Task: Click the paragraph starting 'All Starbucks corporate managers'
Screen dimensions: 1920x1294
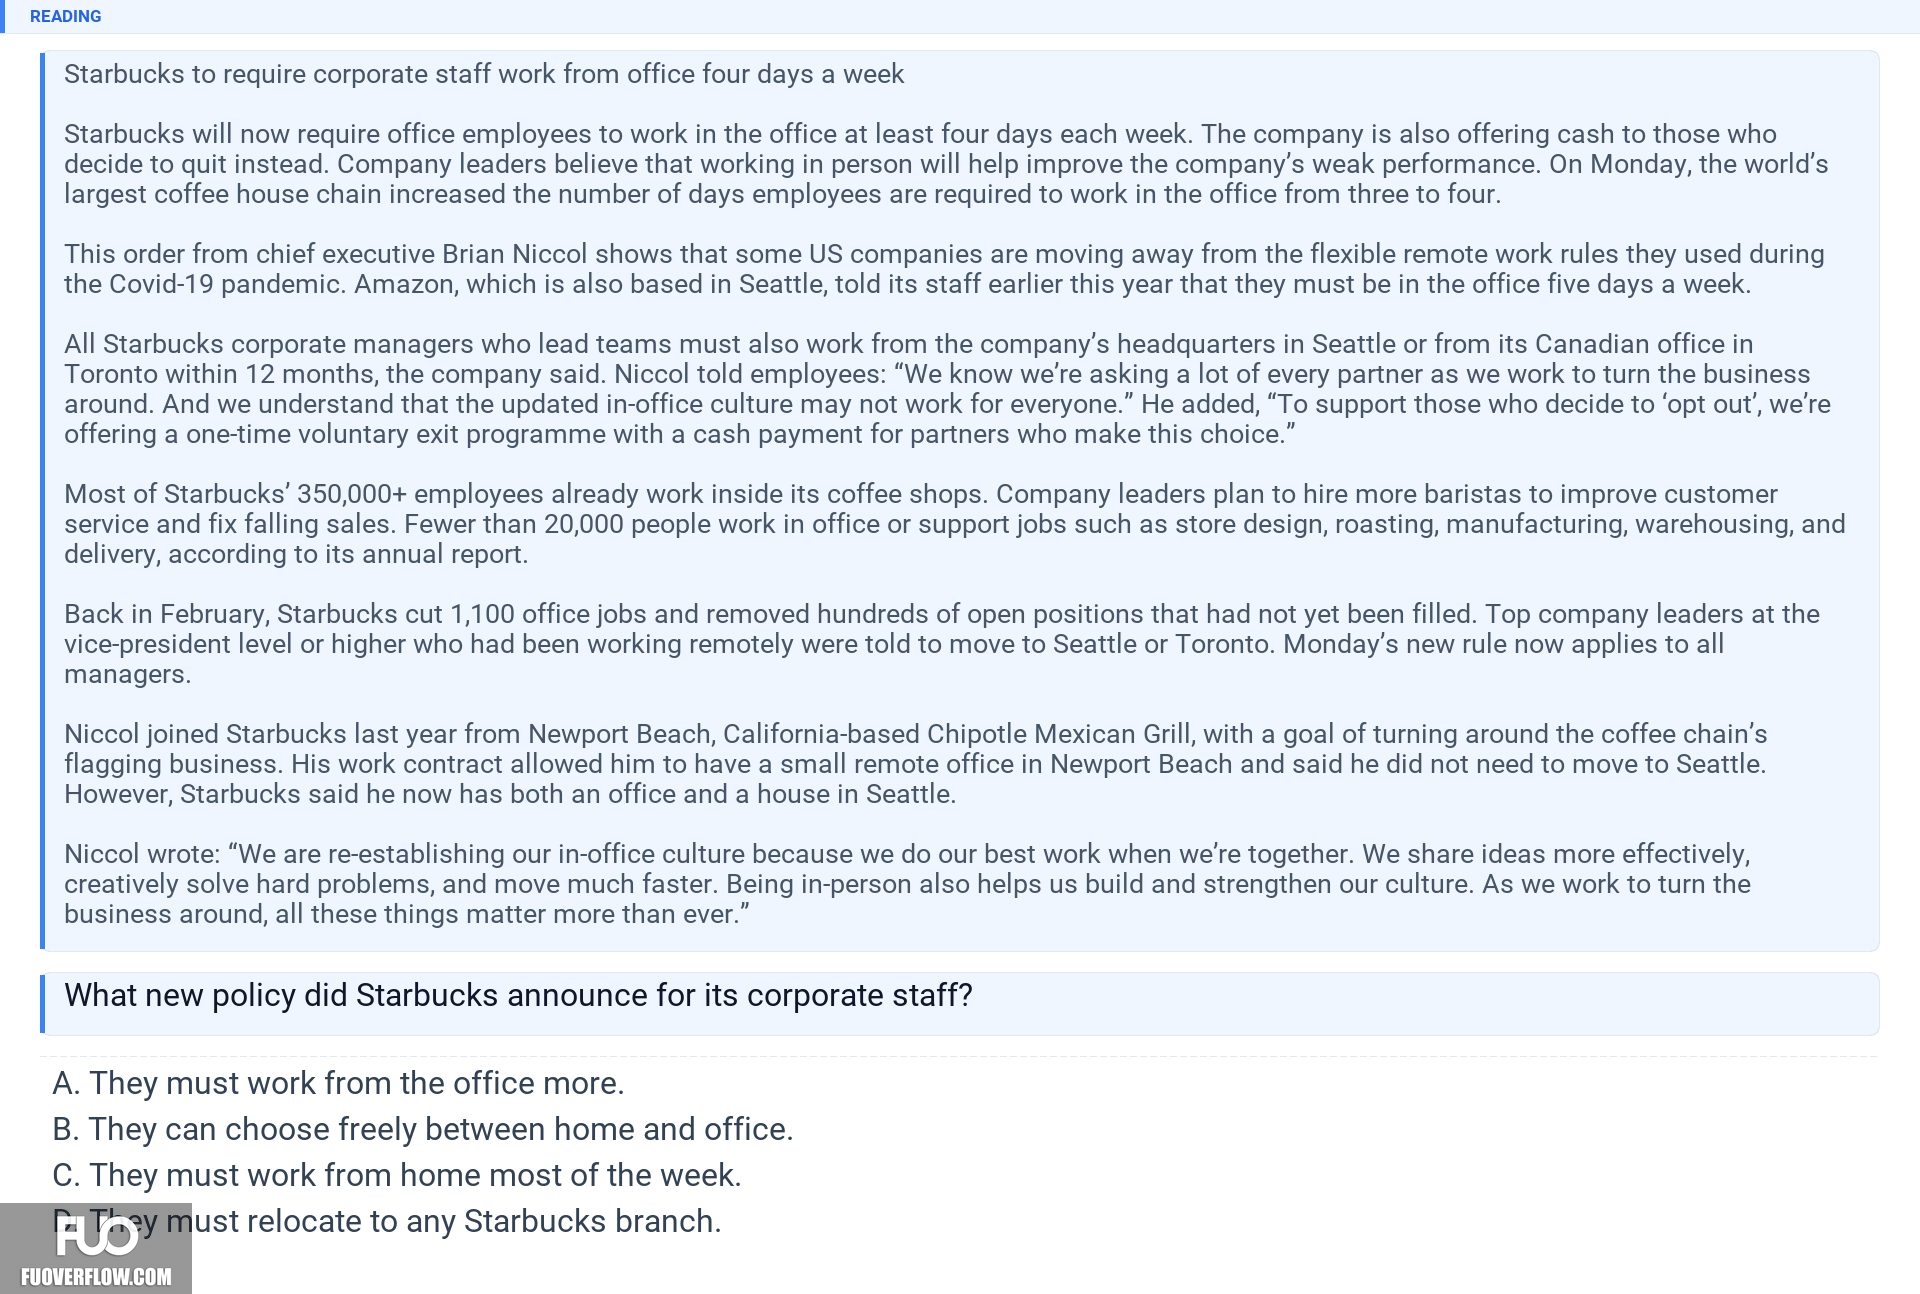Action: pos(947,389)
